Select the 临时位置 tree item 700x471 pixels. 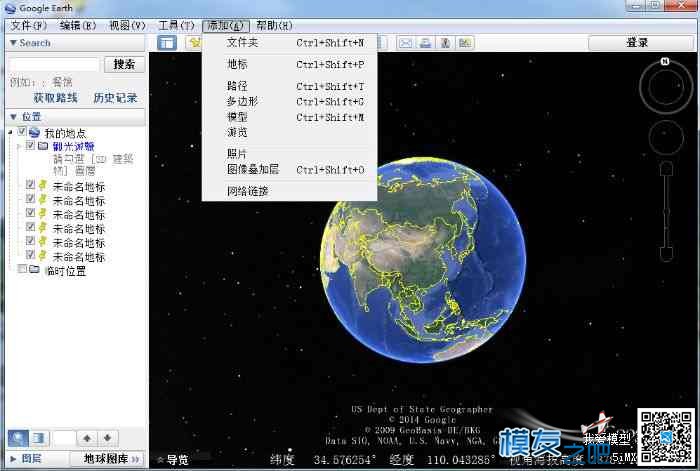[66, 271]
